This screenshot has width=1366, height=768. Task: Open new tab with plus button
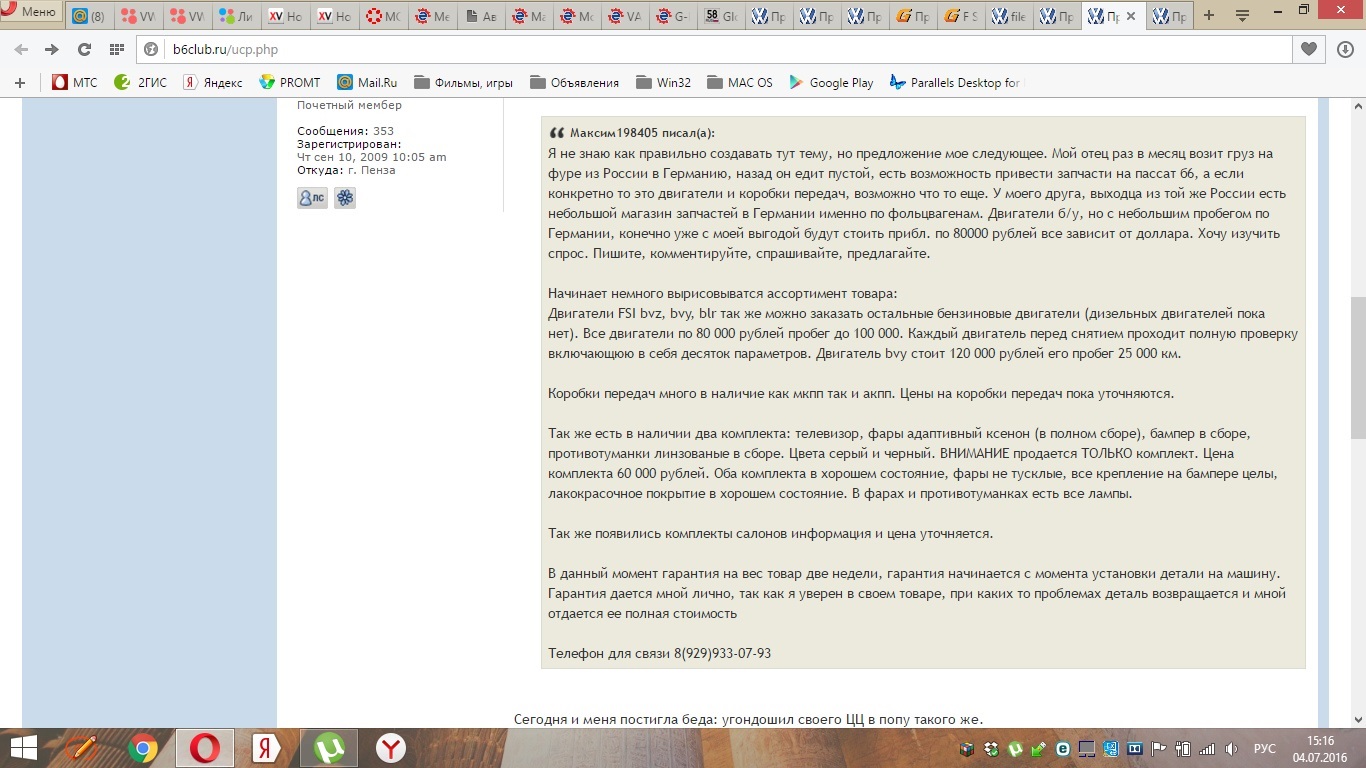(1209, 16)
